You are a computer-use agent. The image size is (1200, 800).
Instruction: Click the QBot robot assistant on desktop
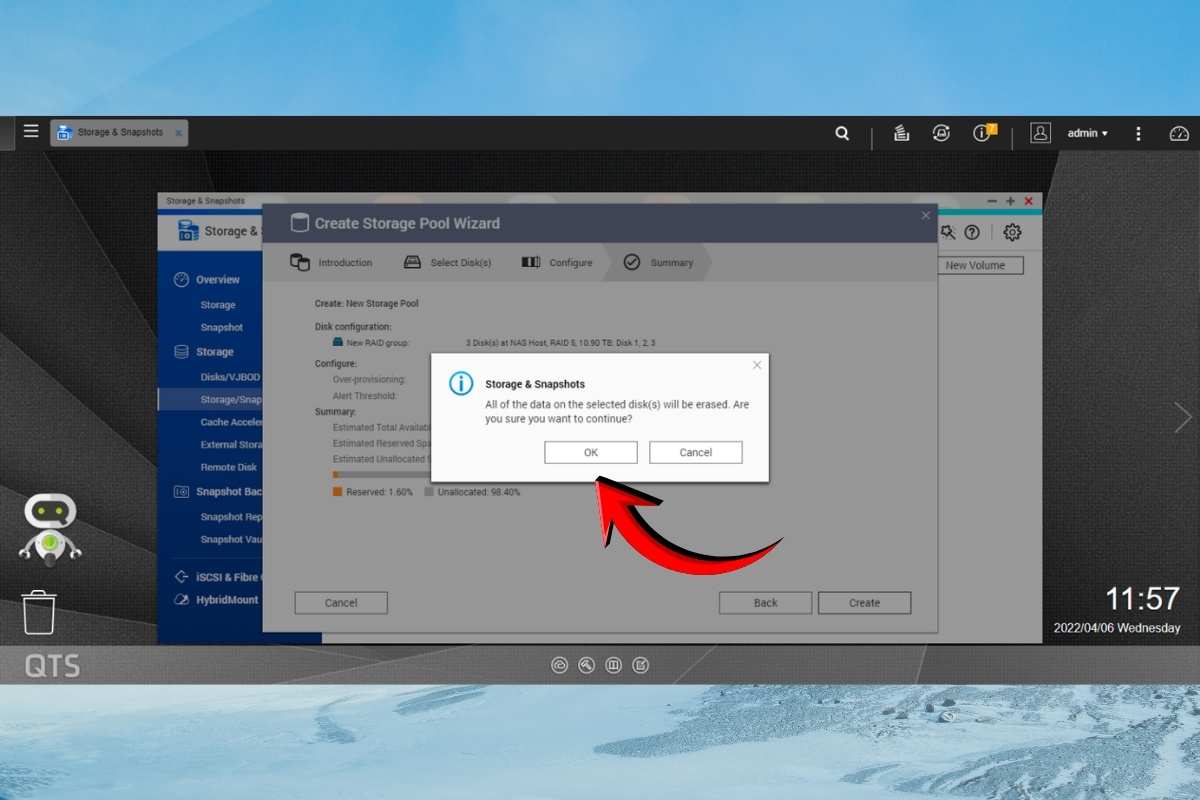pos(50,530)
